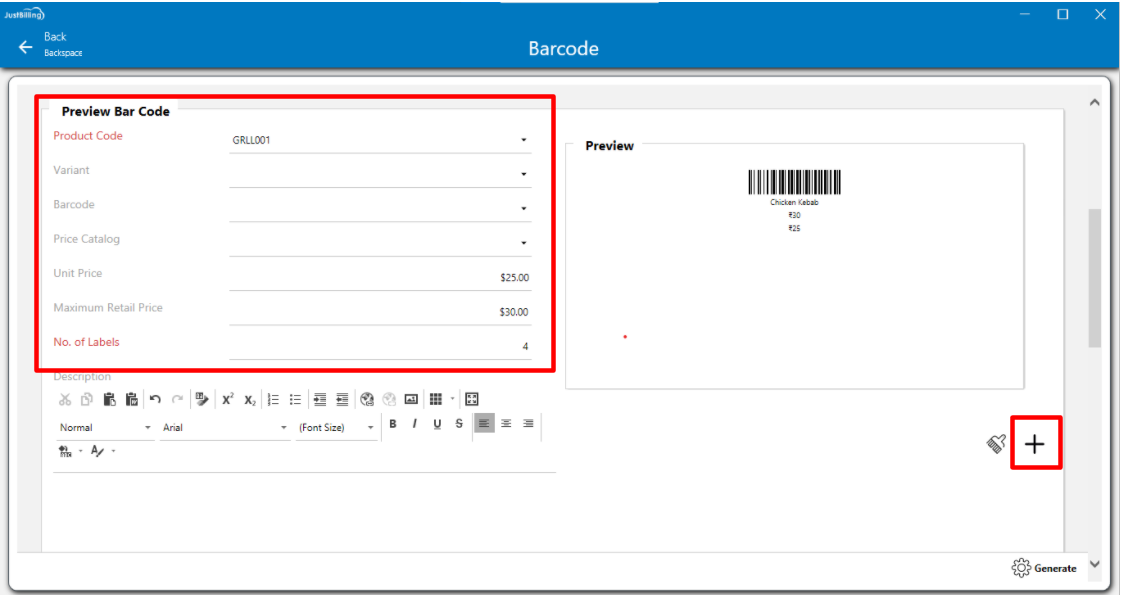Image resolution: width=1122 pixels, height=595 pixels.
Task: Toggle bold formatting in description editor
Action: (393, 424)
